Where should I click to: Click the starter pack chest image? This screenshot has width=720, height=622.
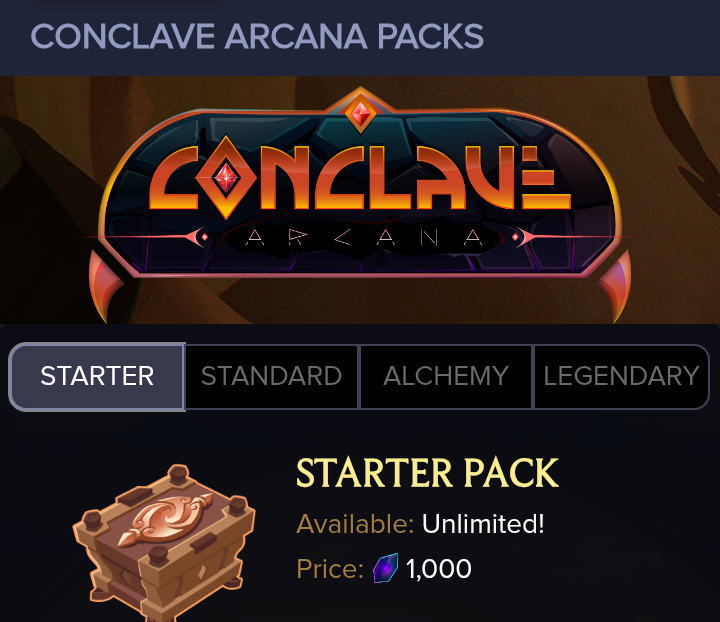(x=164, y=542)
